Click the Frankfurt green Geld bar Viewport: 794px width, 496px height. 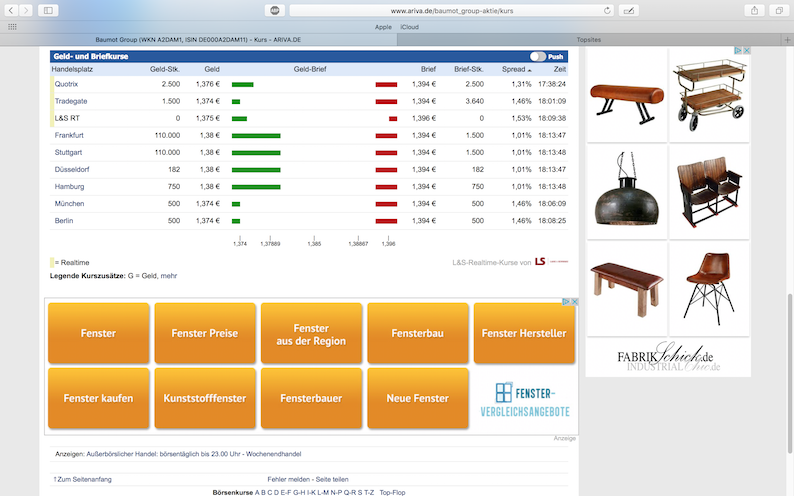[x=256, y=136]
